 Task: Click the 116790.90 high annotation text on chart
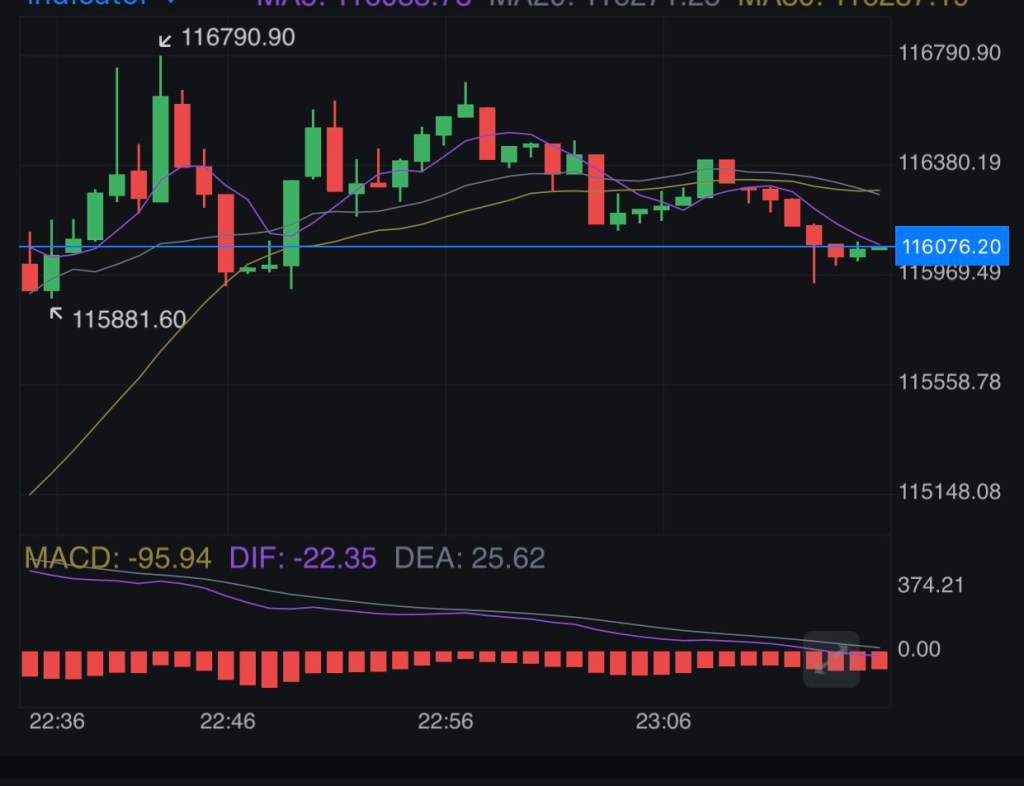pos(238,39)
